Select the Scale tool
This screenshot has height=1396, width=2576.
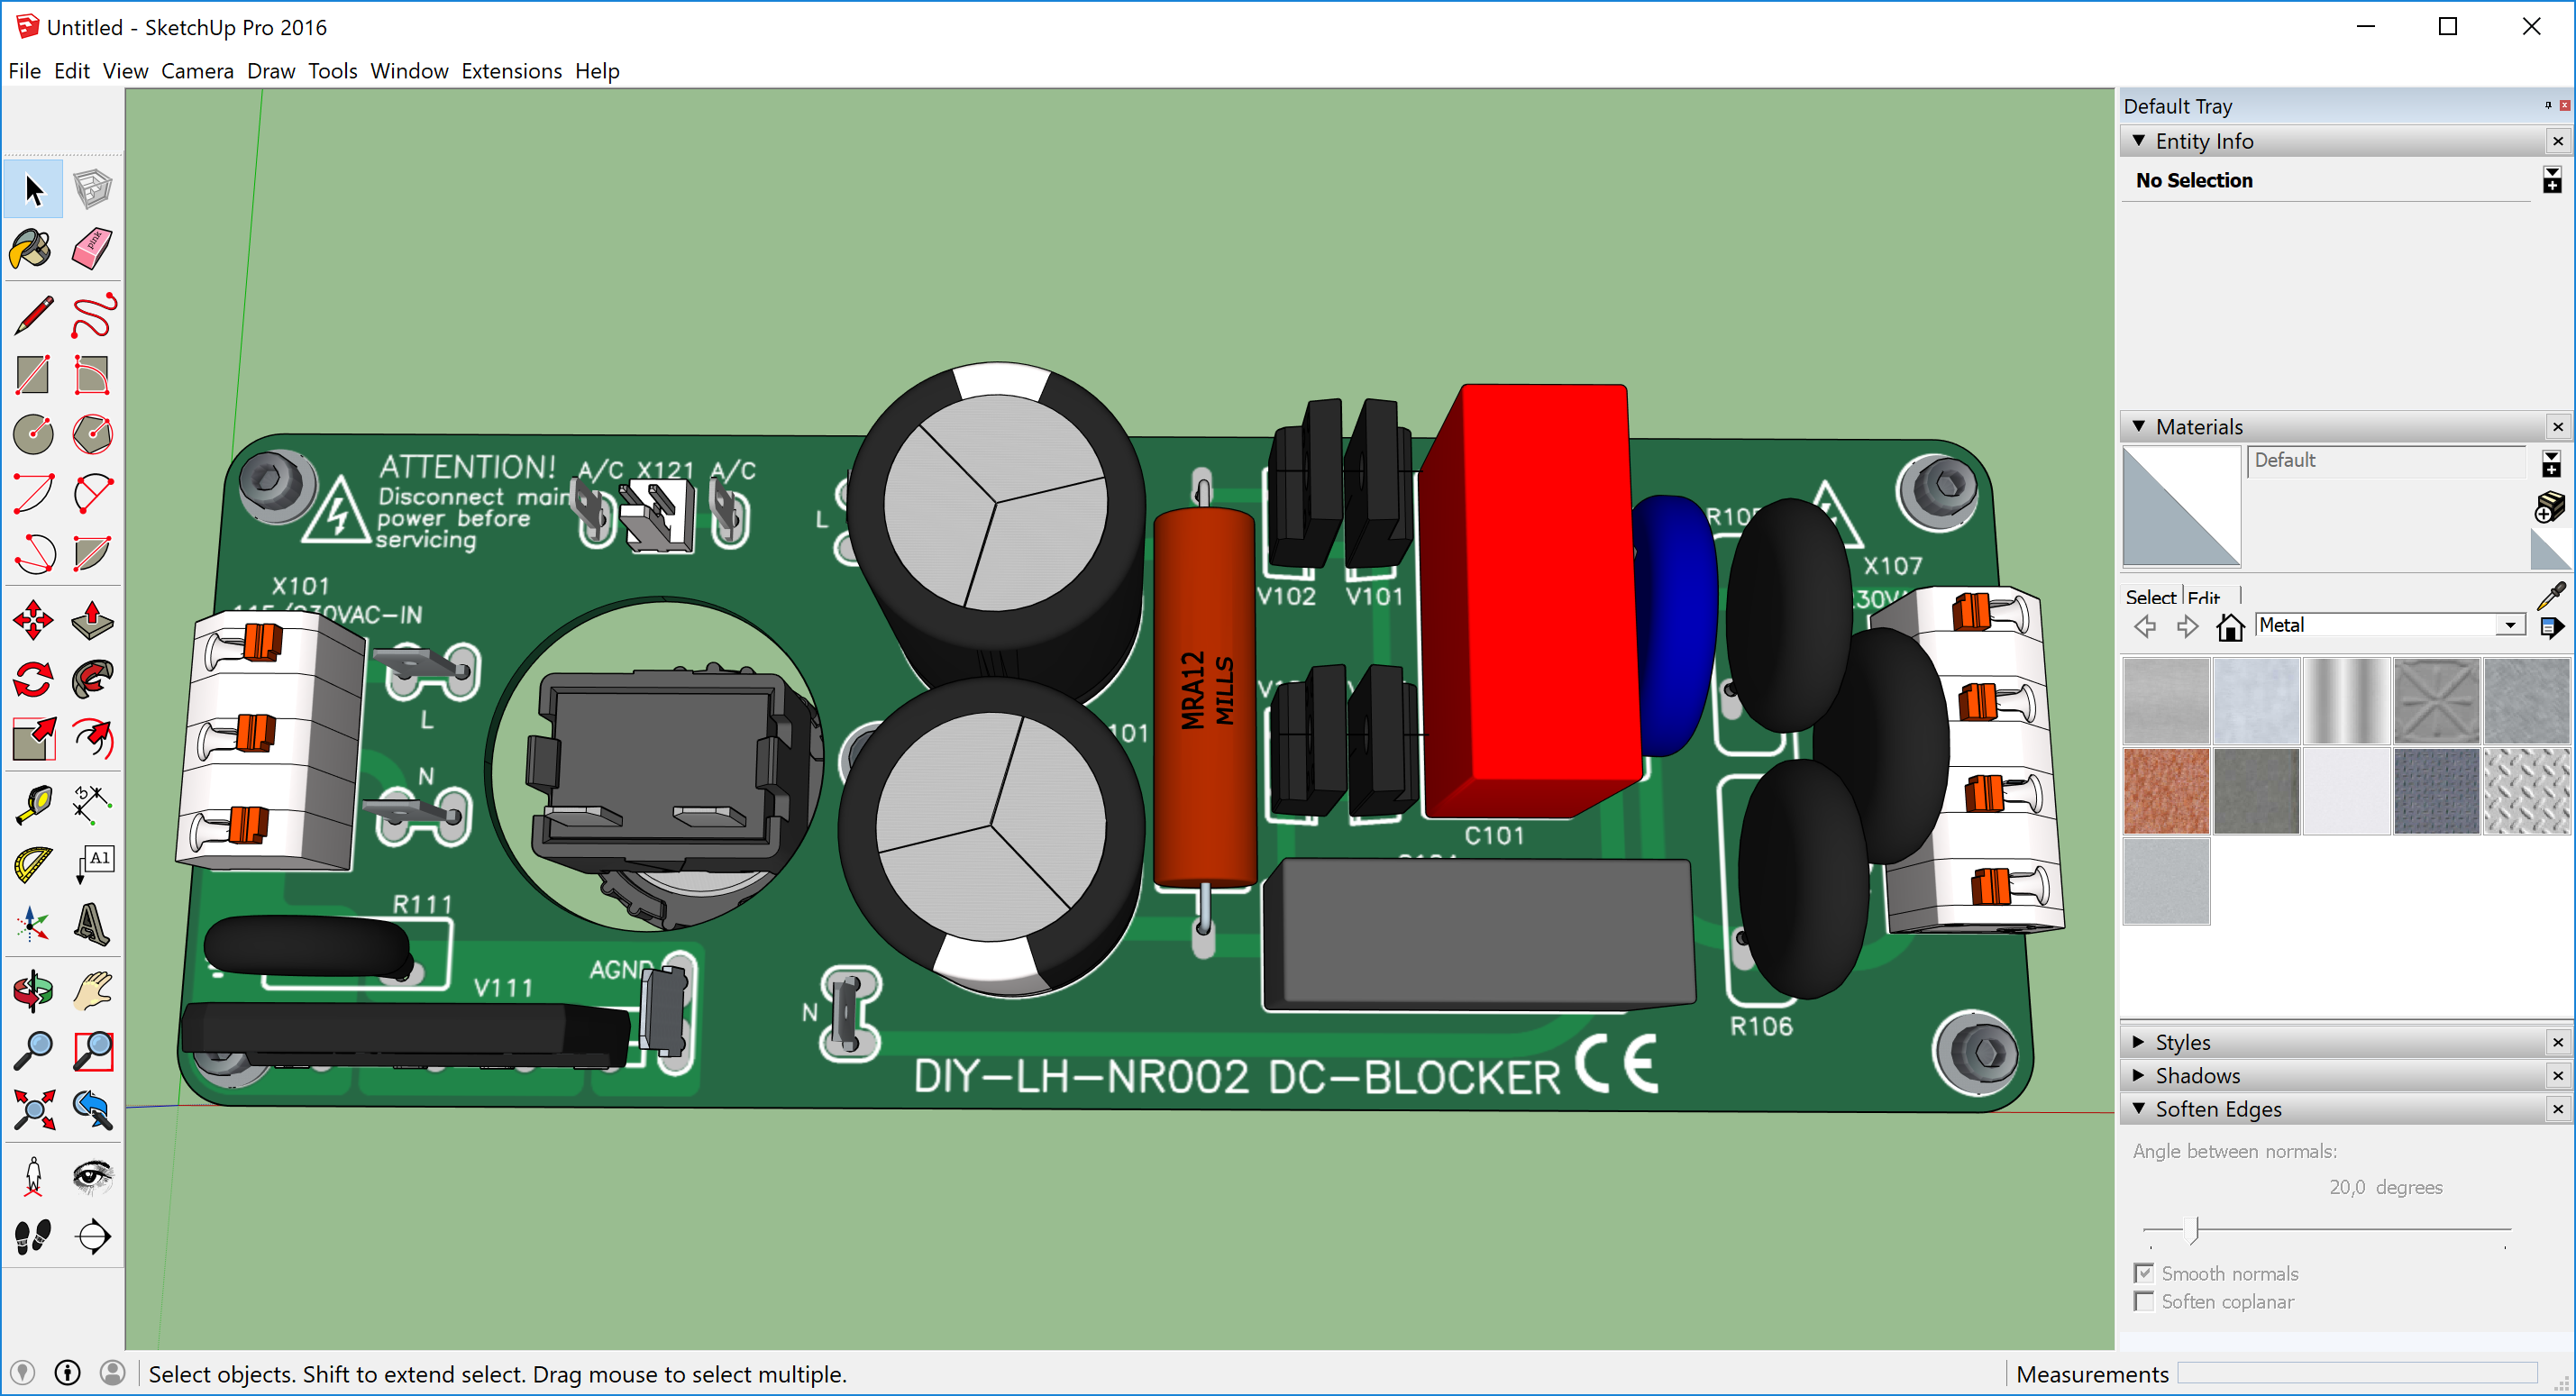[x=33, y=739]
